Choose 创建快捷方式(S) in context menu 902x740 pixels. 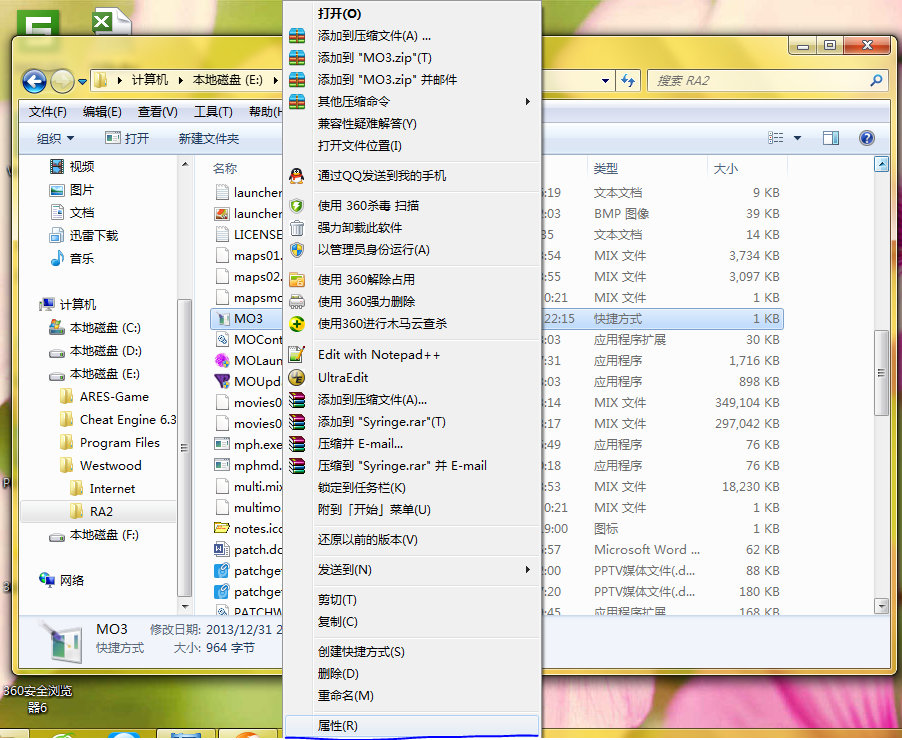[x=361, y=651]
